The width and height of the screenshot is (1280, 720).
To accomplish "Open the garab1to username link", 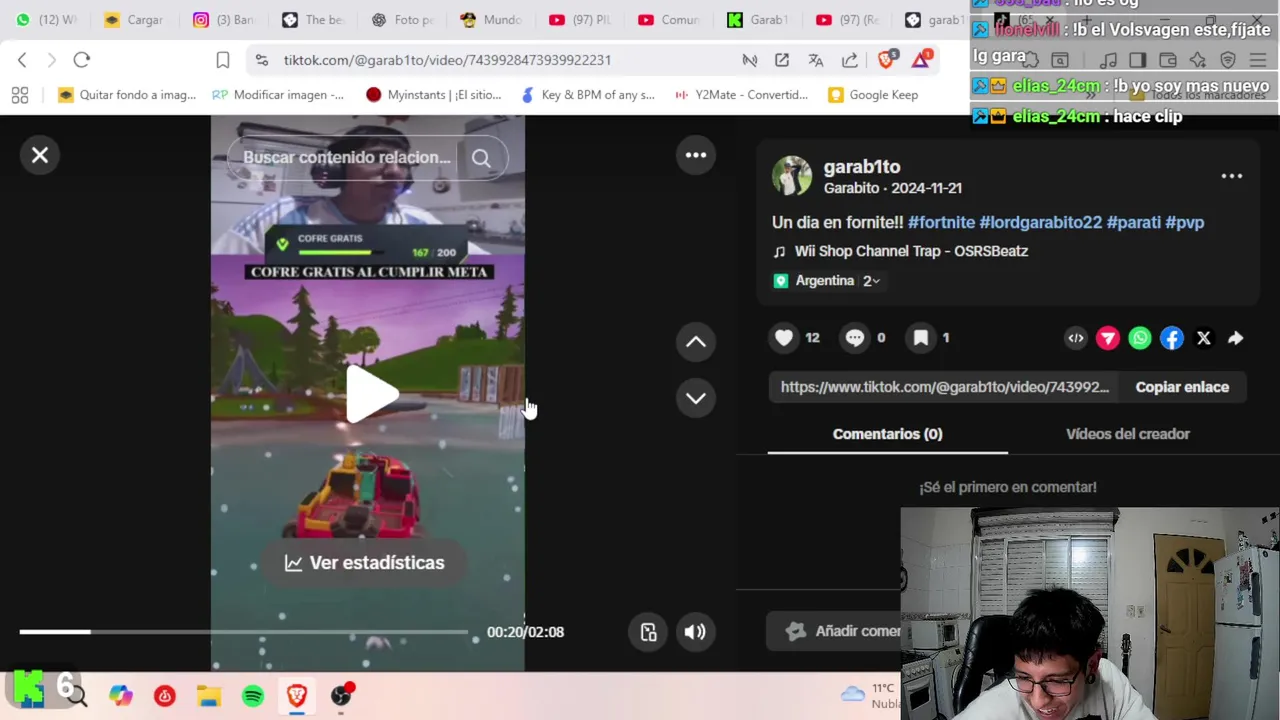I will [862, 167].
